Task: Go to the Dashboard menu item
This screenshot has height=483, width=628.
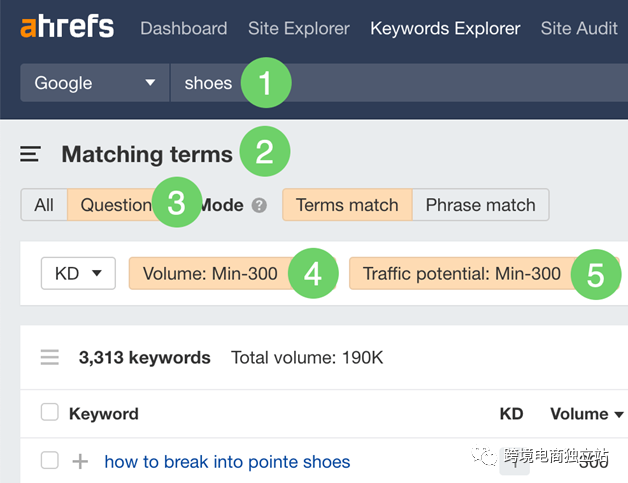Action: click(184, 28)
